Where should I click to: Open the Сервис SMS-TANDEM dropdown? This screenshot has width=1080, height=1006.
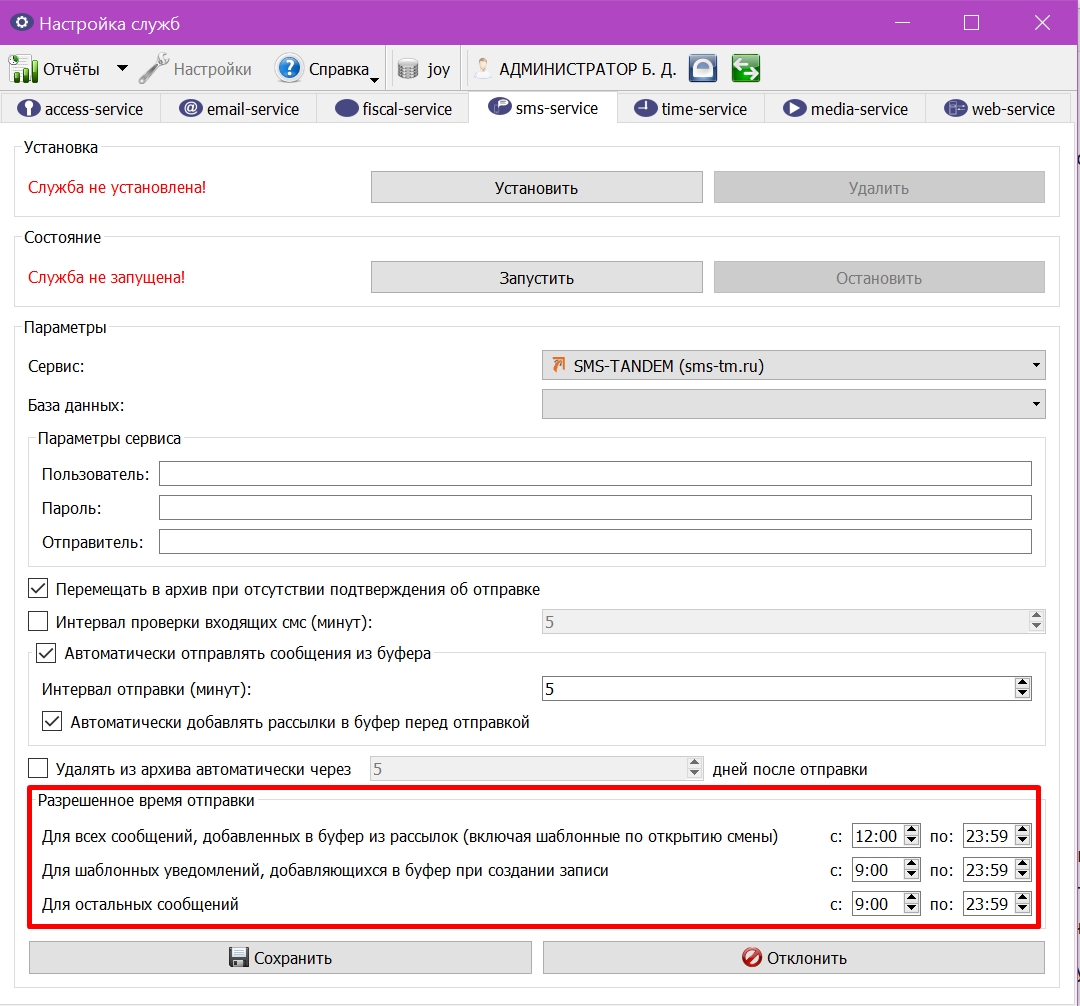793,366
